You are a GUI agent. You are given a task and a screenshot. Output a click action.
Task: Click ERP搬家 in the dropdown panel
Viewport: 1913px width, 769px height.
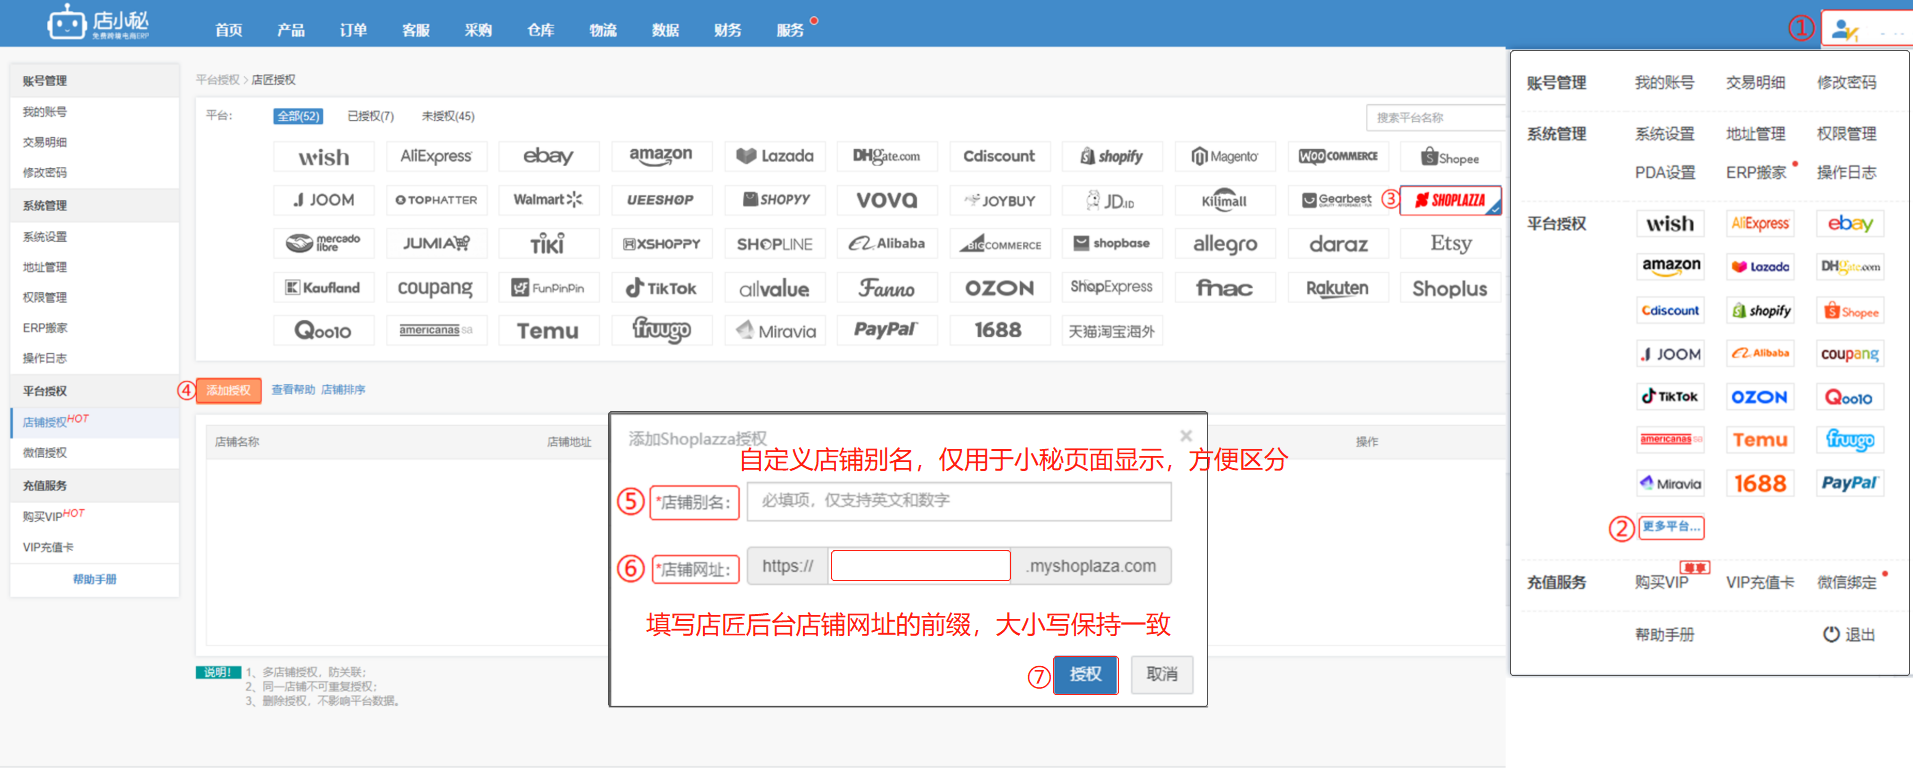[x=1756, y=173]
